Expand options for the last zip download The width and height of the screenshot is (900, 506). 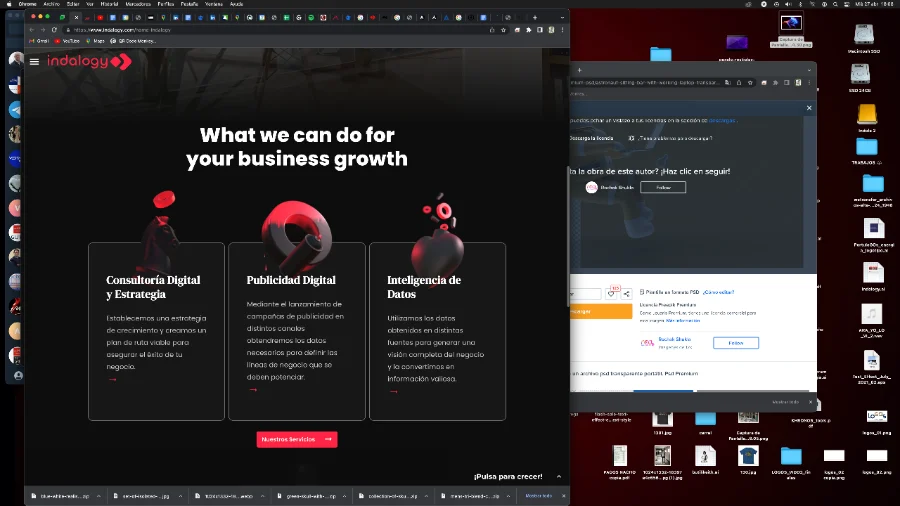coord(509,496)
